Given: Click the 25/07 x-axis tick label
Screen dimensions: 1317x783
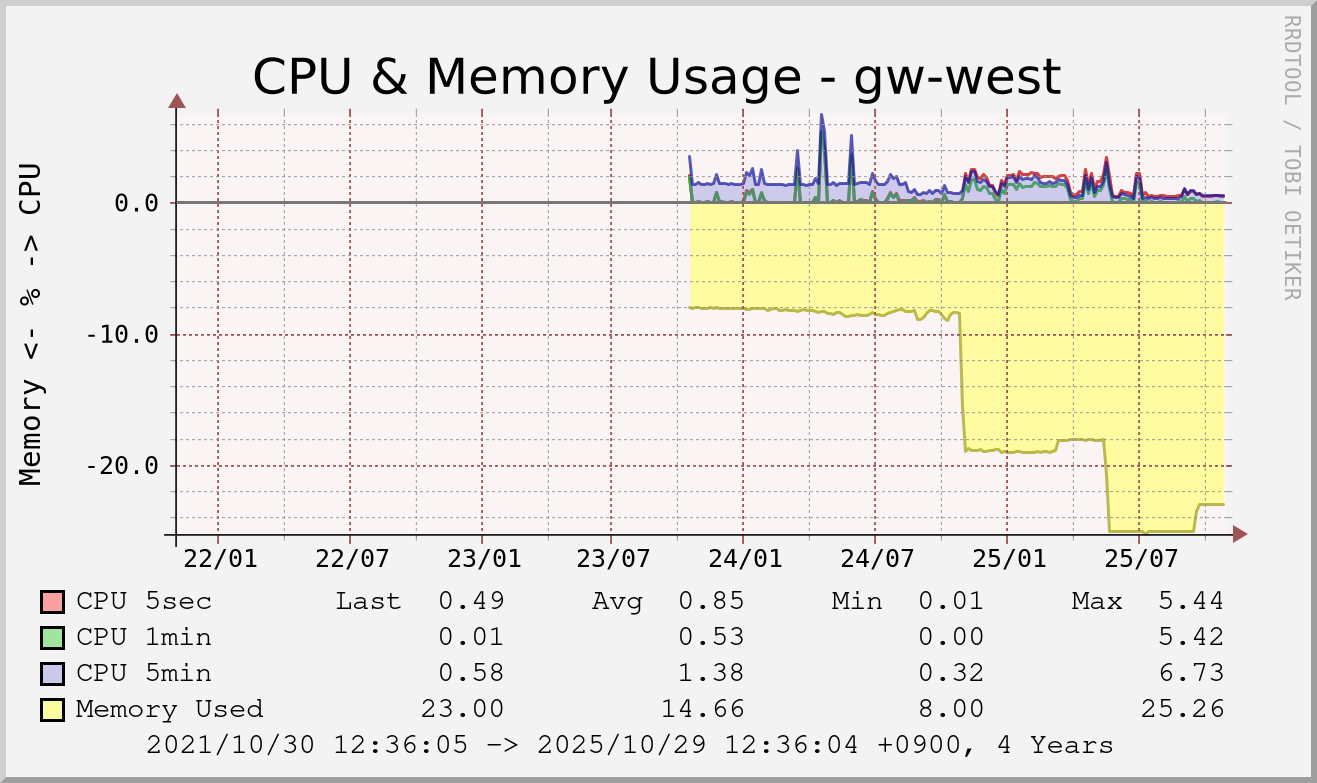Looking at the screenshot, I should (1138, 558).
